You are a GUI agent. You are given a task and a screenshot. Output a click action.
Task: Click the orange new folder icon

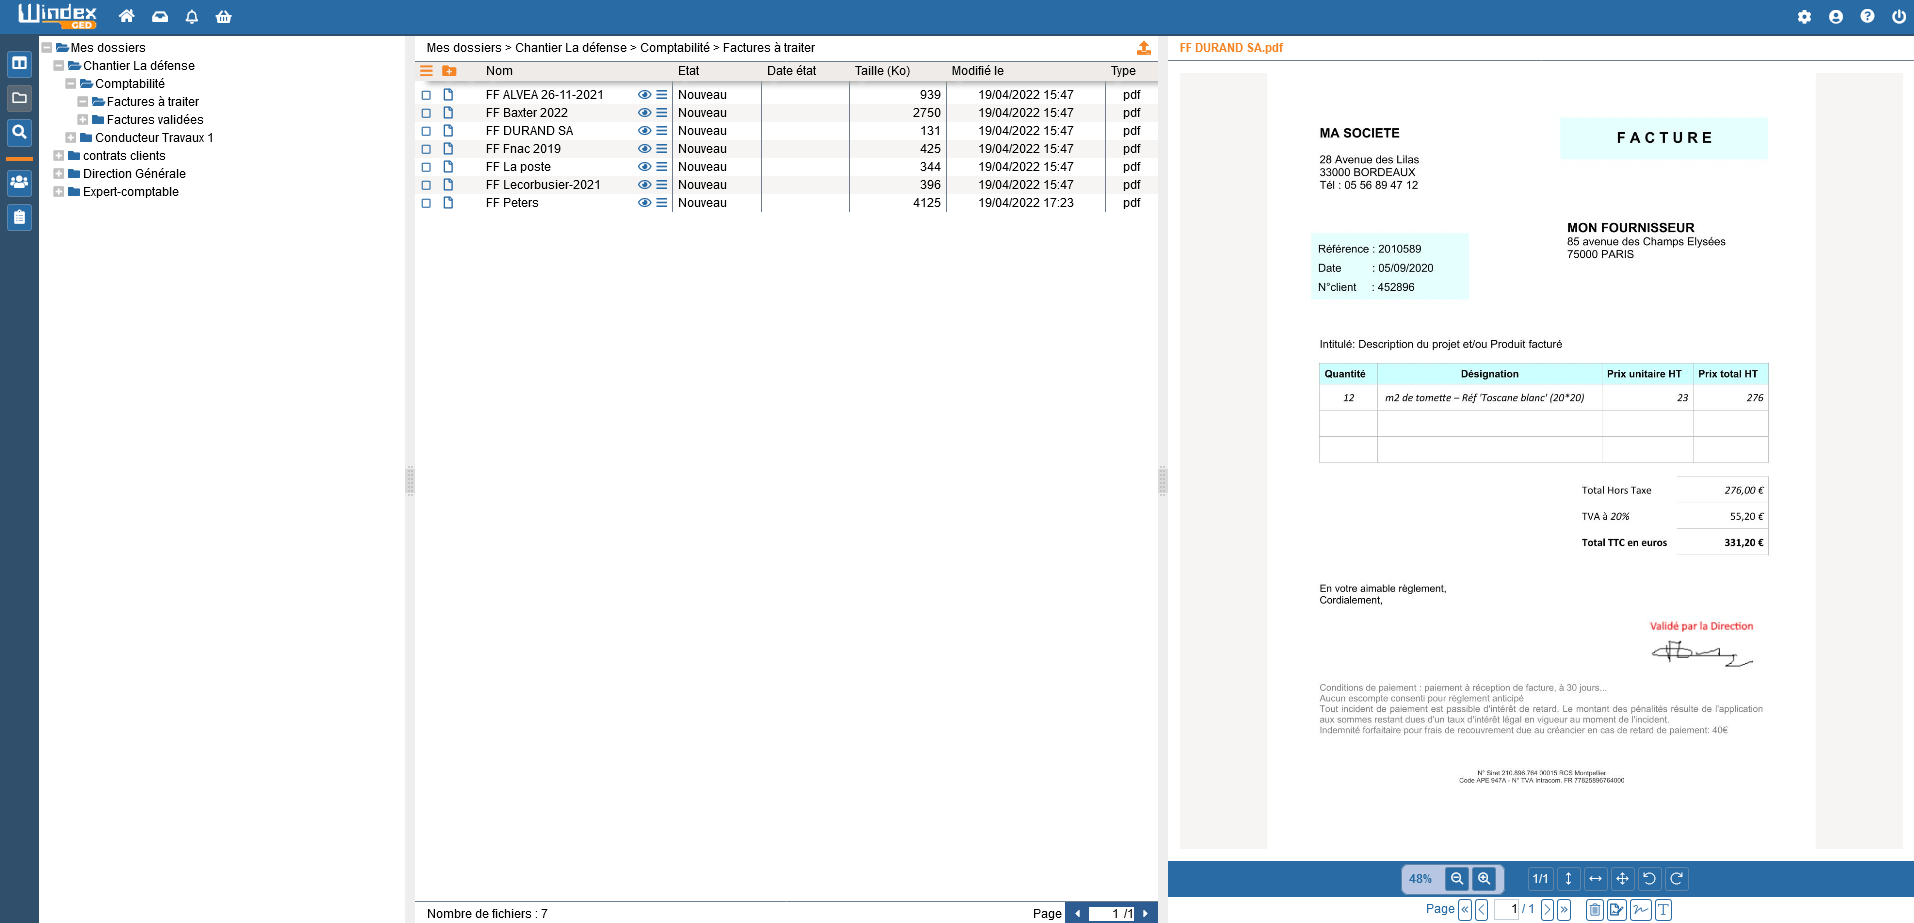tap(449, 71)
